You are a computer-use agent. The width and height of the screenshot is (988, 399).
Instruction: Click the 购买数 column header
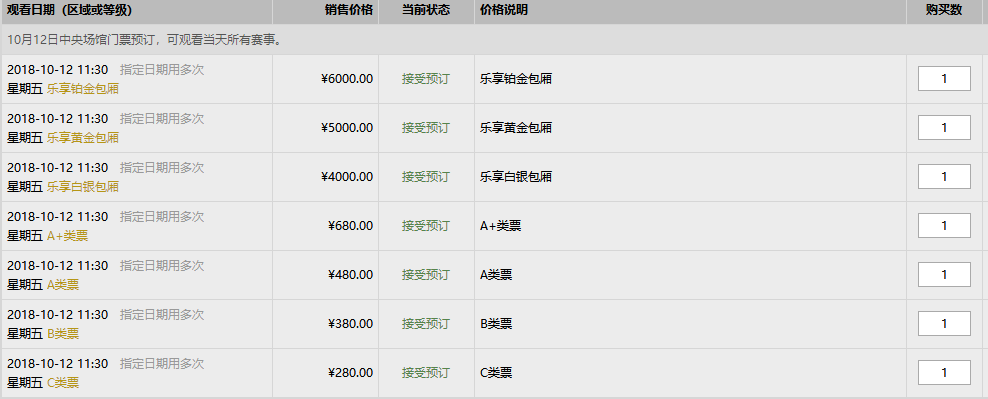[x=944, y=10]
